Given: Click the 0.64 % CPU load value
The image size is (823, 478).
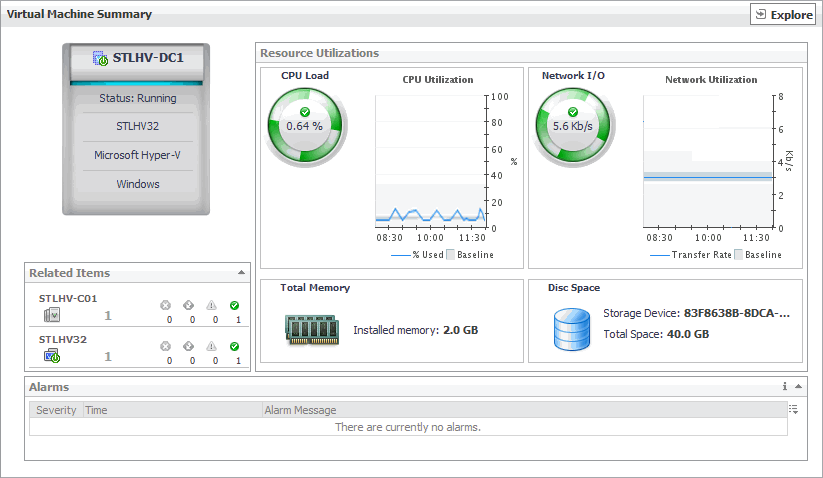Looking at the screenshot, I should click(304, 126).
